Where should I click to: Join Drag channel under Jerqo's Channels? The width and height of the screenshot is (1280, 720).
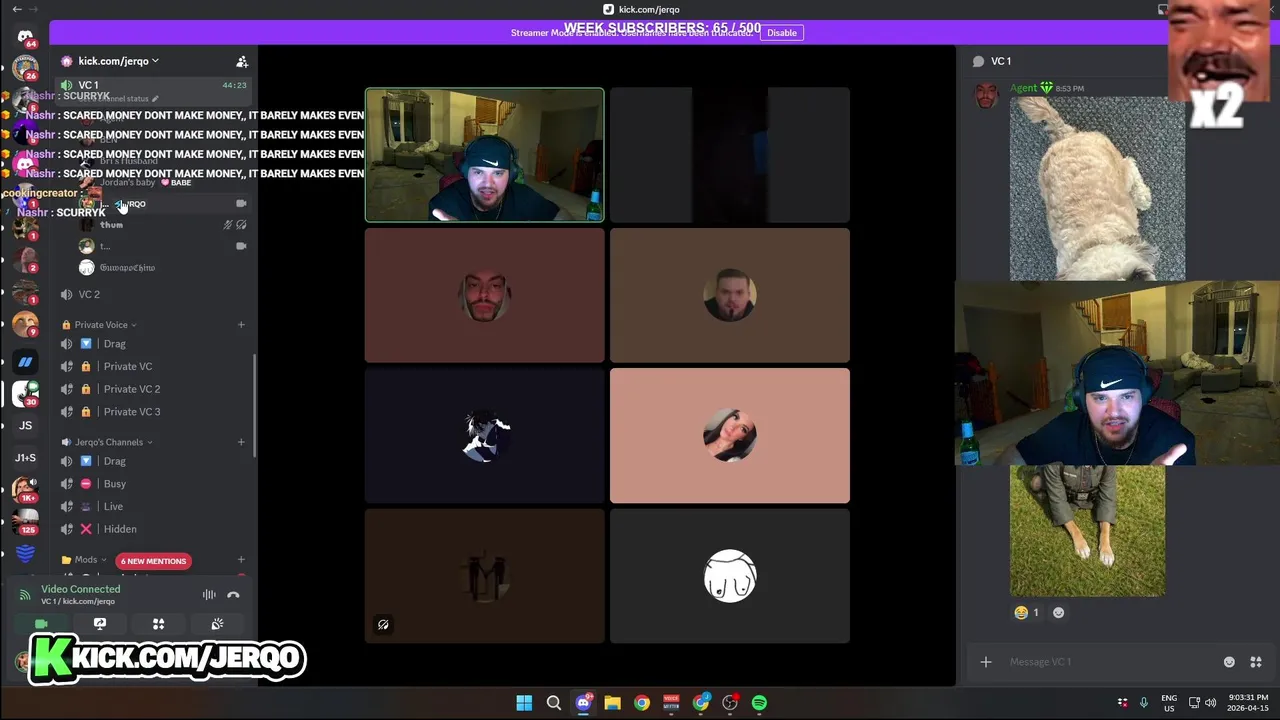click(x=153, y=461)
